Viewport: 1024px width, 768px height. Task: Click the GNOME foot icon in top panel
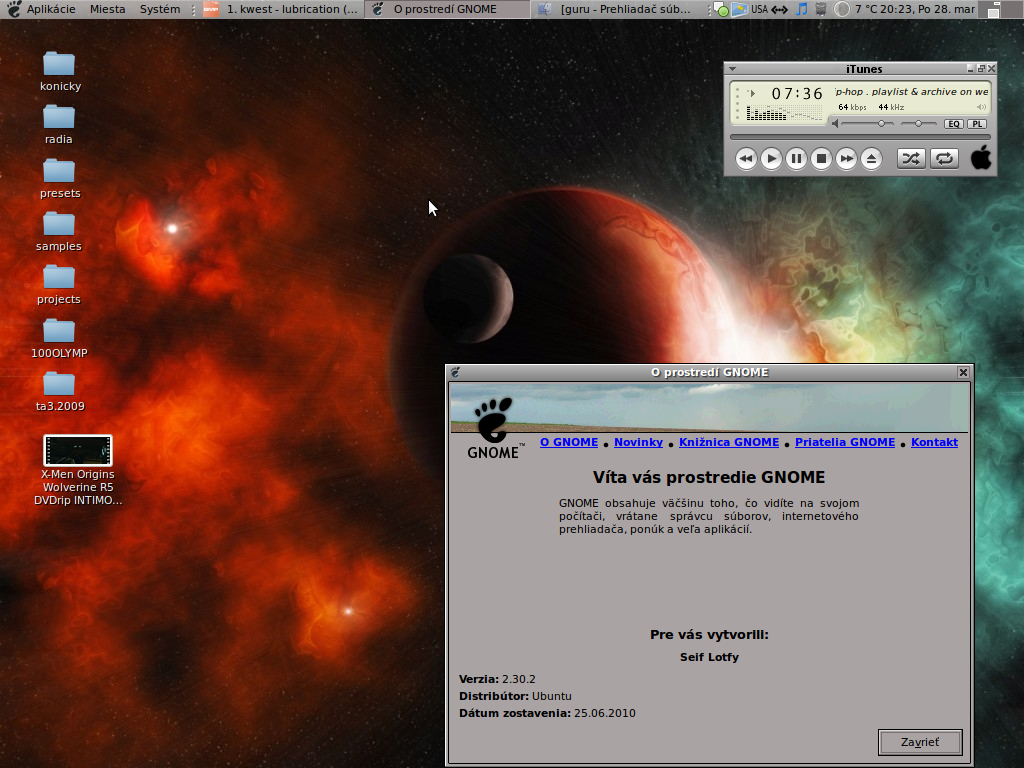click(14, 9)
